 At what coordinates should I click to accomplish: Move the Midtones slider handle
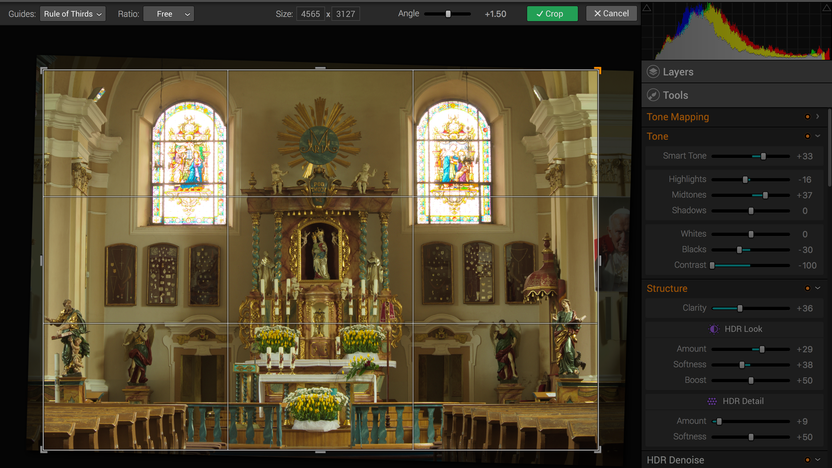[x=765, y=195]
